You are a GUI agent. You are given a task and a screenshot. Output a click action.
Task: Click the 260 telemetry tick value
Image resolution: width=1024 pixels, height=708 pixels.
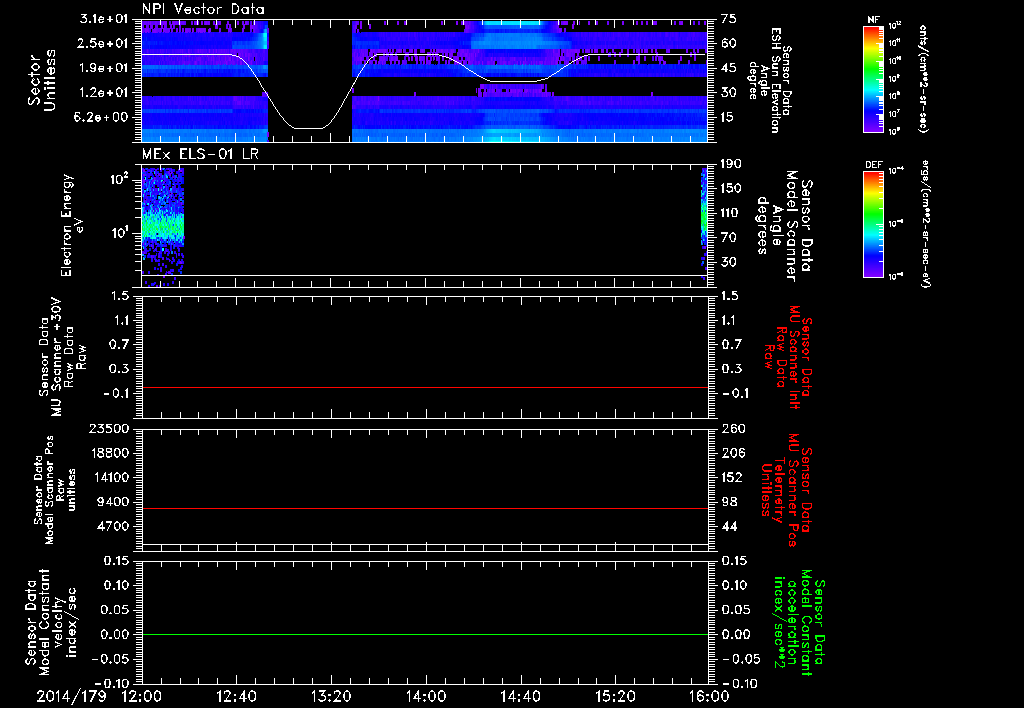click(x=733, y=428)
